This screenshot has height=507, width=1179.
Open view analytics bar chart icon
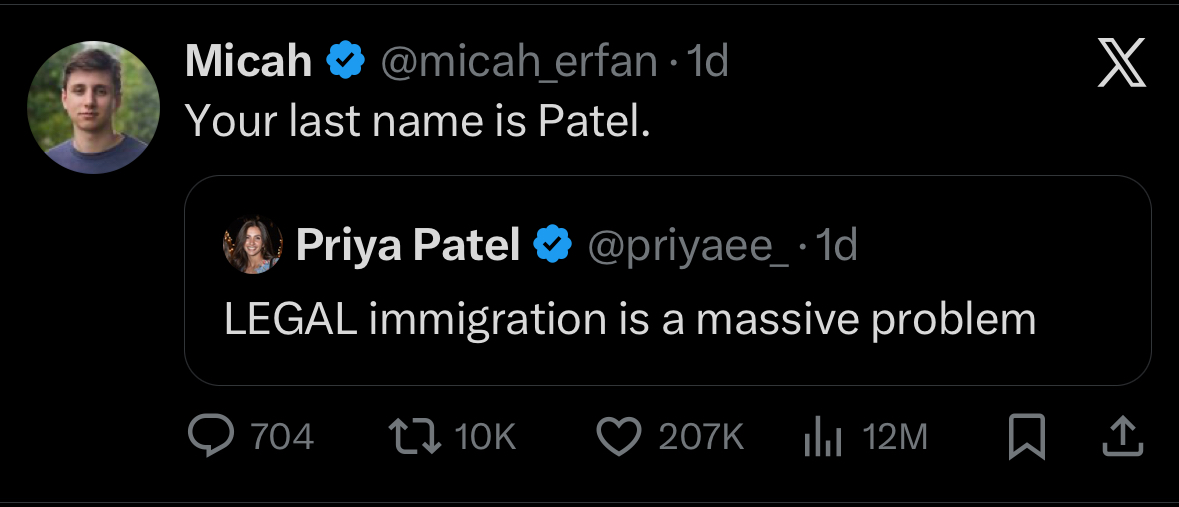(822, 437)
